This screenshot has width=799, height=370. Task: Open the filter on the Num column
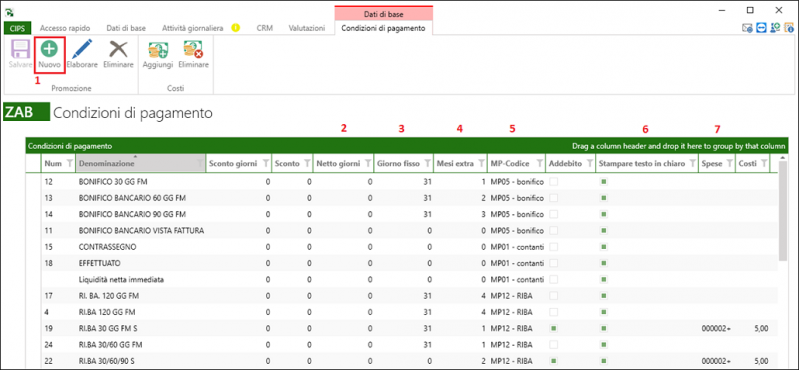[70, 164]
